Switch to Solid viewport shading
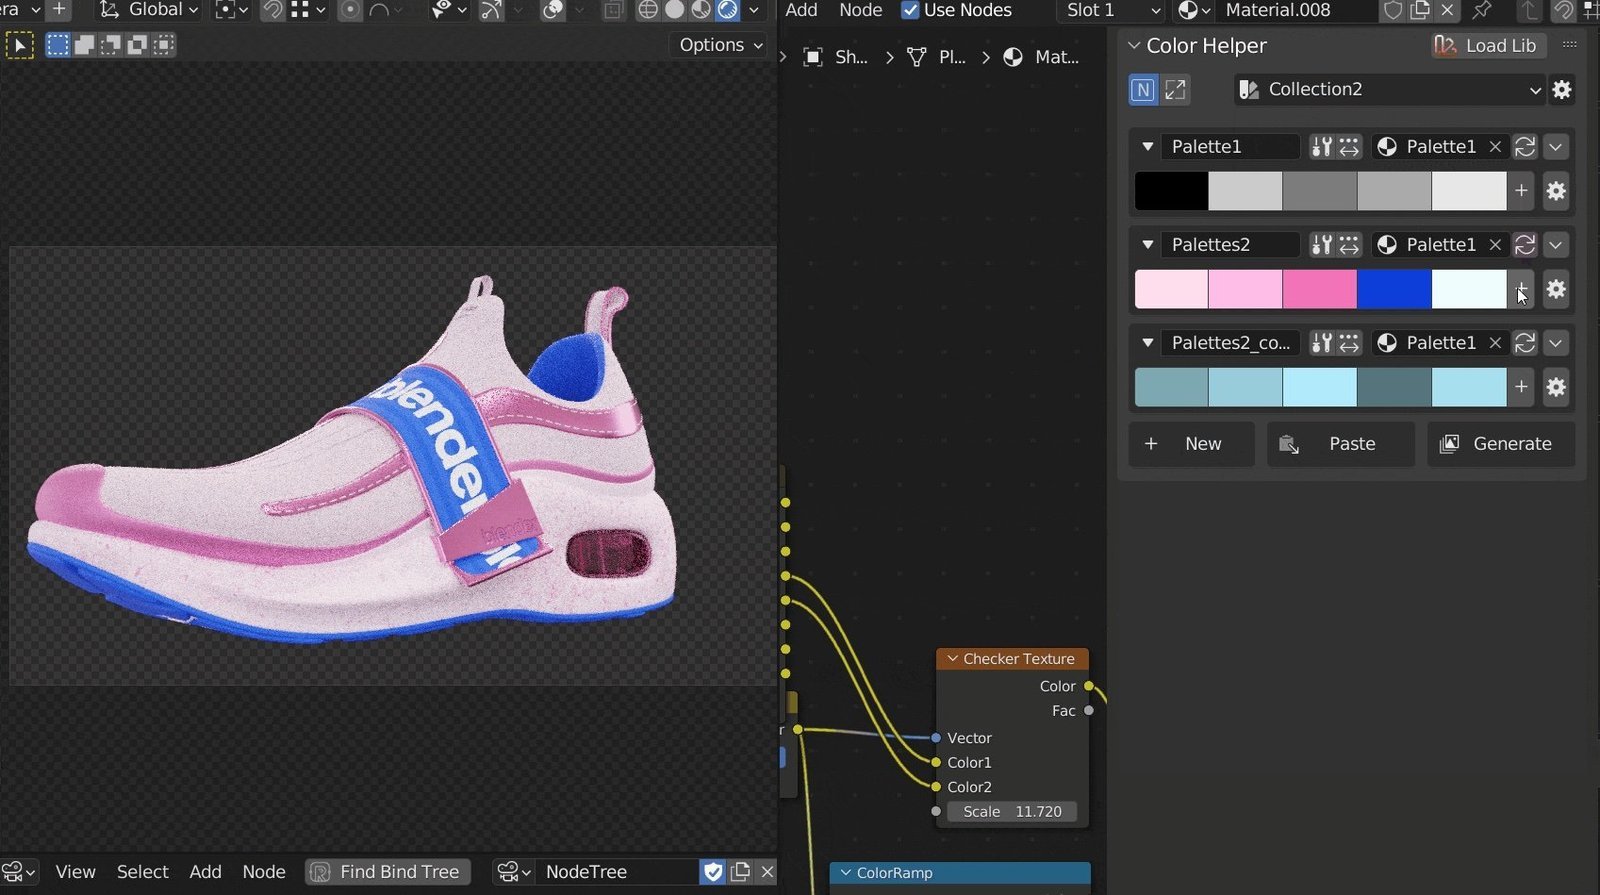 [x=675, y=10]
